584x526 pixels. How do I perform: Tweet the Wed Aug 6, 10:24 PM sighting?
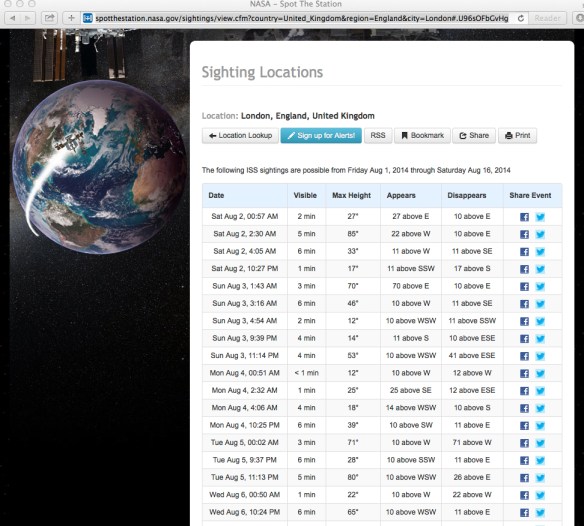point(540,513)
